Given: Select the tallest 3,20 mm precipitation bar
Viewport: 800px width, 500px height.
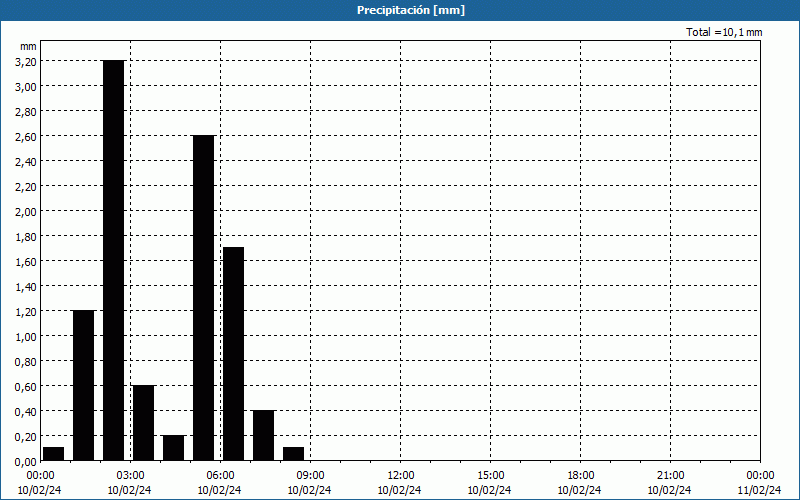Looking at the screenshot, I should point(114,260).
